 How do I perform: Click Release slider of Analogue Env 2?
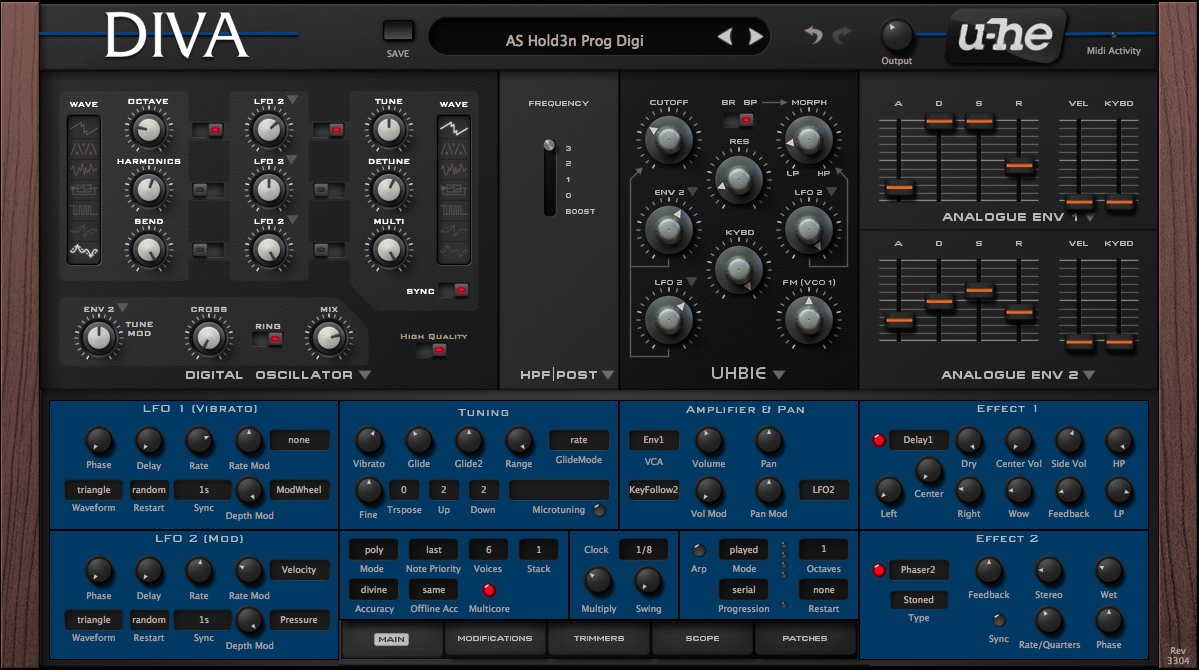tap(1019, 312)
